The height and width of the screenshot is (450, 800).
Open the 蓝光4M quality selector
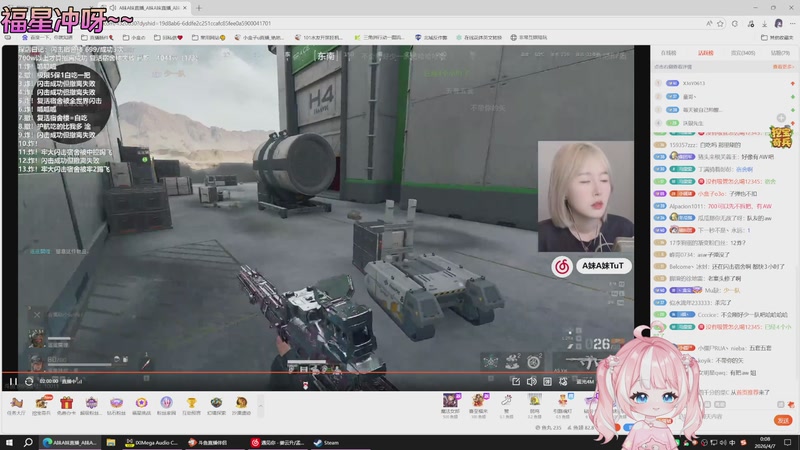[585, 382]
